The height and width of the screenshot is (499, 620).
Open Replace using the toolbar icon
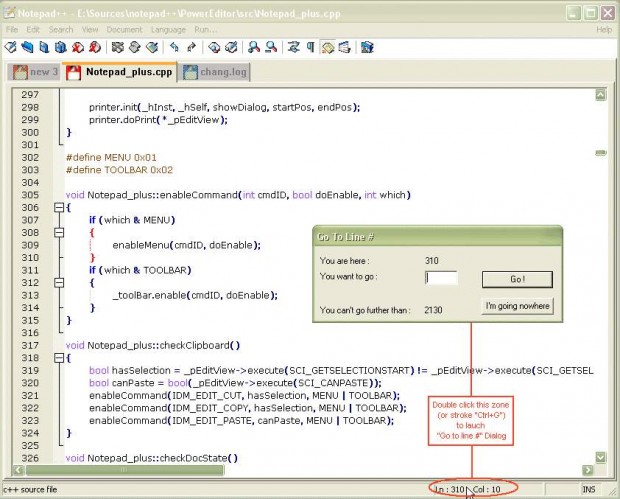click(231, 47)
